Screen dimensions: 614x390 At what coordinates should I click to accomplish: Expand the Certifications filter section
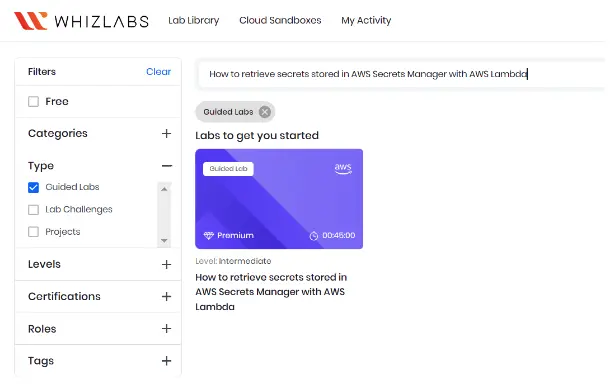(166, 297)
